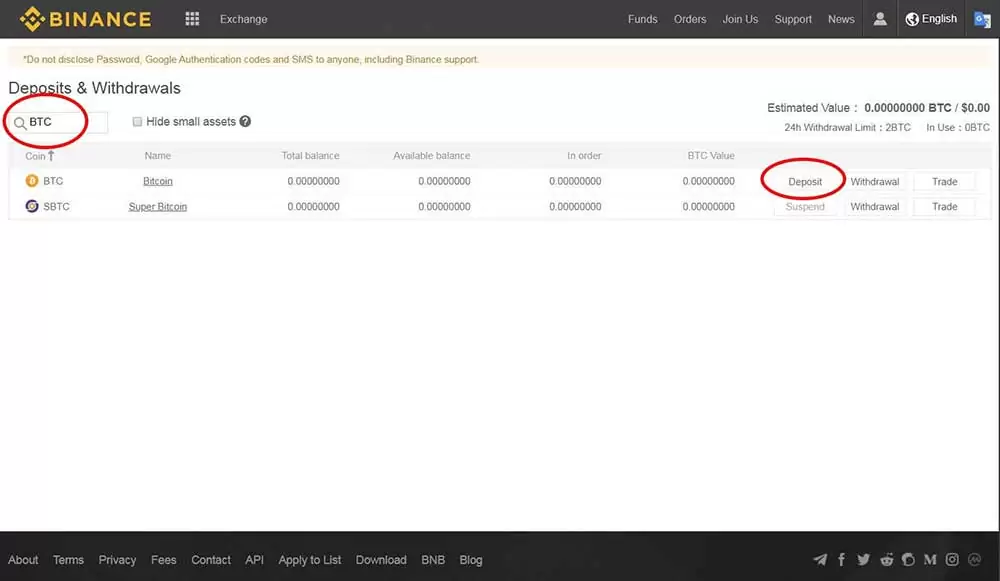Click Trade for the SBTC row
The height and width of the screenshot is (581, 1000).
(x=945, y=207)
